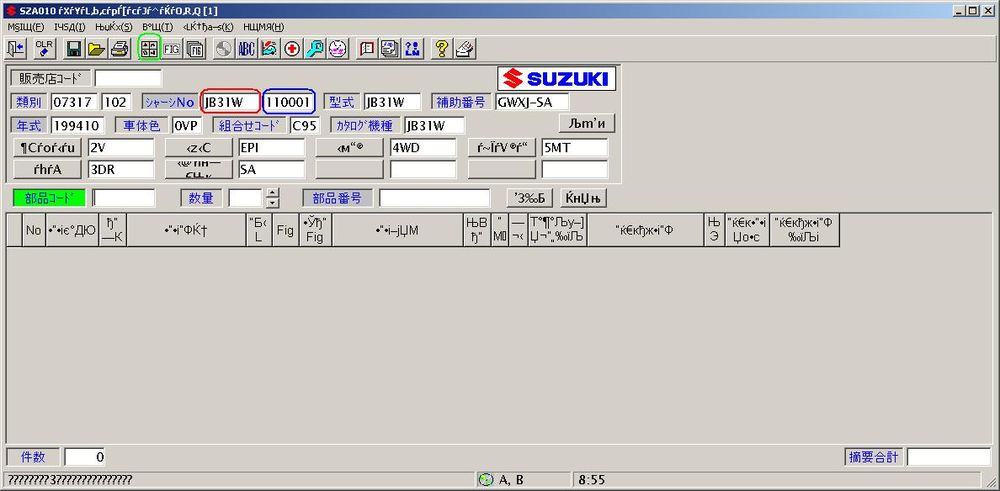Screen dimensions: 1000x491
Task: Click the red cross circle icon
Action: point(292,48)
